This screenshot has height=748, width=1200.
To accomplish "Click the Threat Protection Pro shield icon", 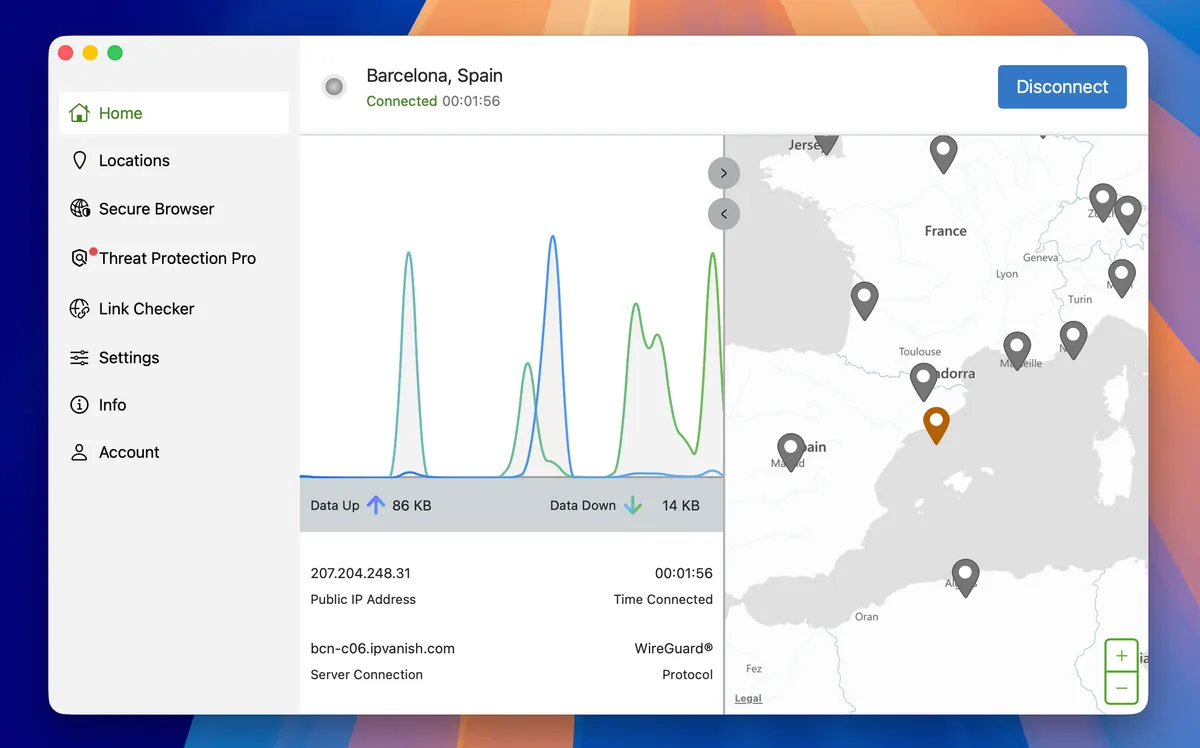I will [80, 258].
